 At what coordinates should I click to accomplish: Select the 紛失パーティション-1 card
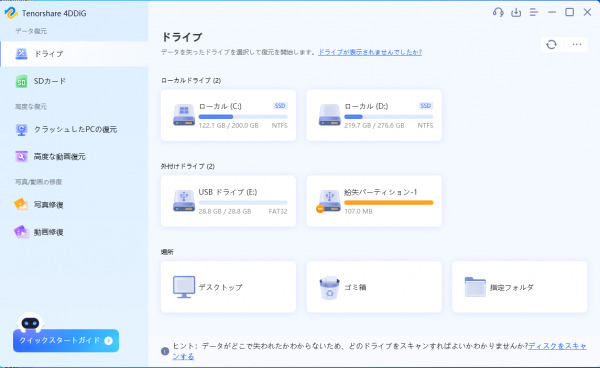374,201
